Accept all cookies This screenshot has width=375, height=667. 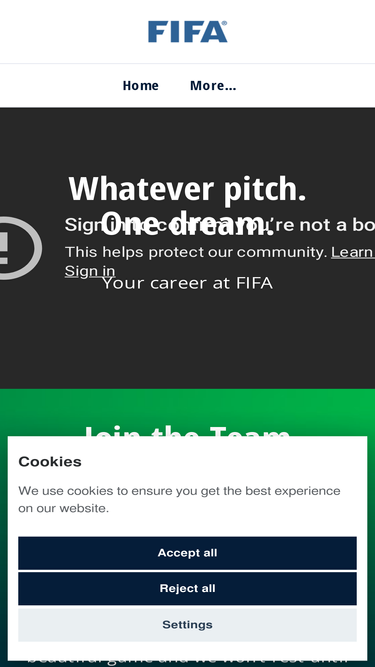[x=188, y=553]
